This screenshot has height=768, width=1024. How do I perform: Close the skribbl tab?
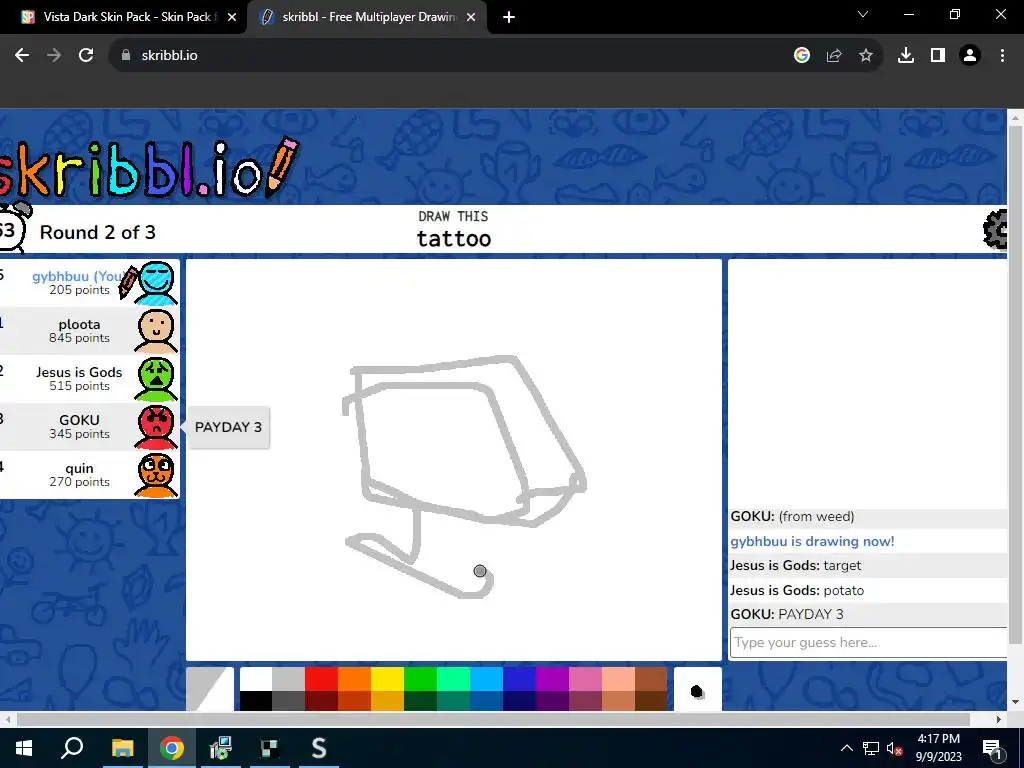pyautogui.click(x=471, y=18)
